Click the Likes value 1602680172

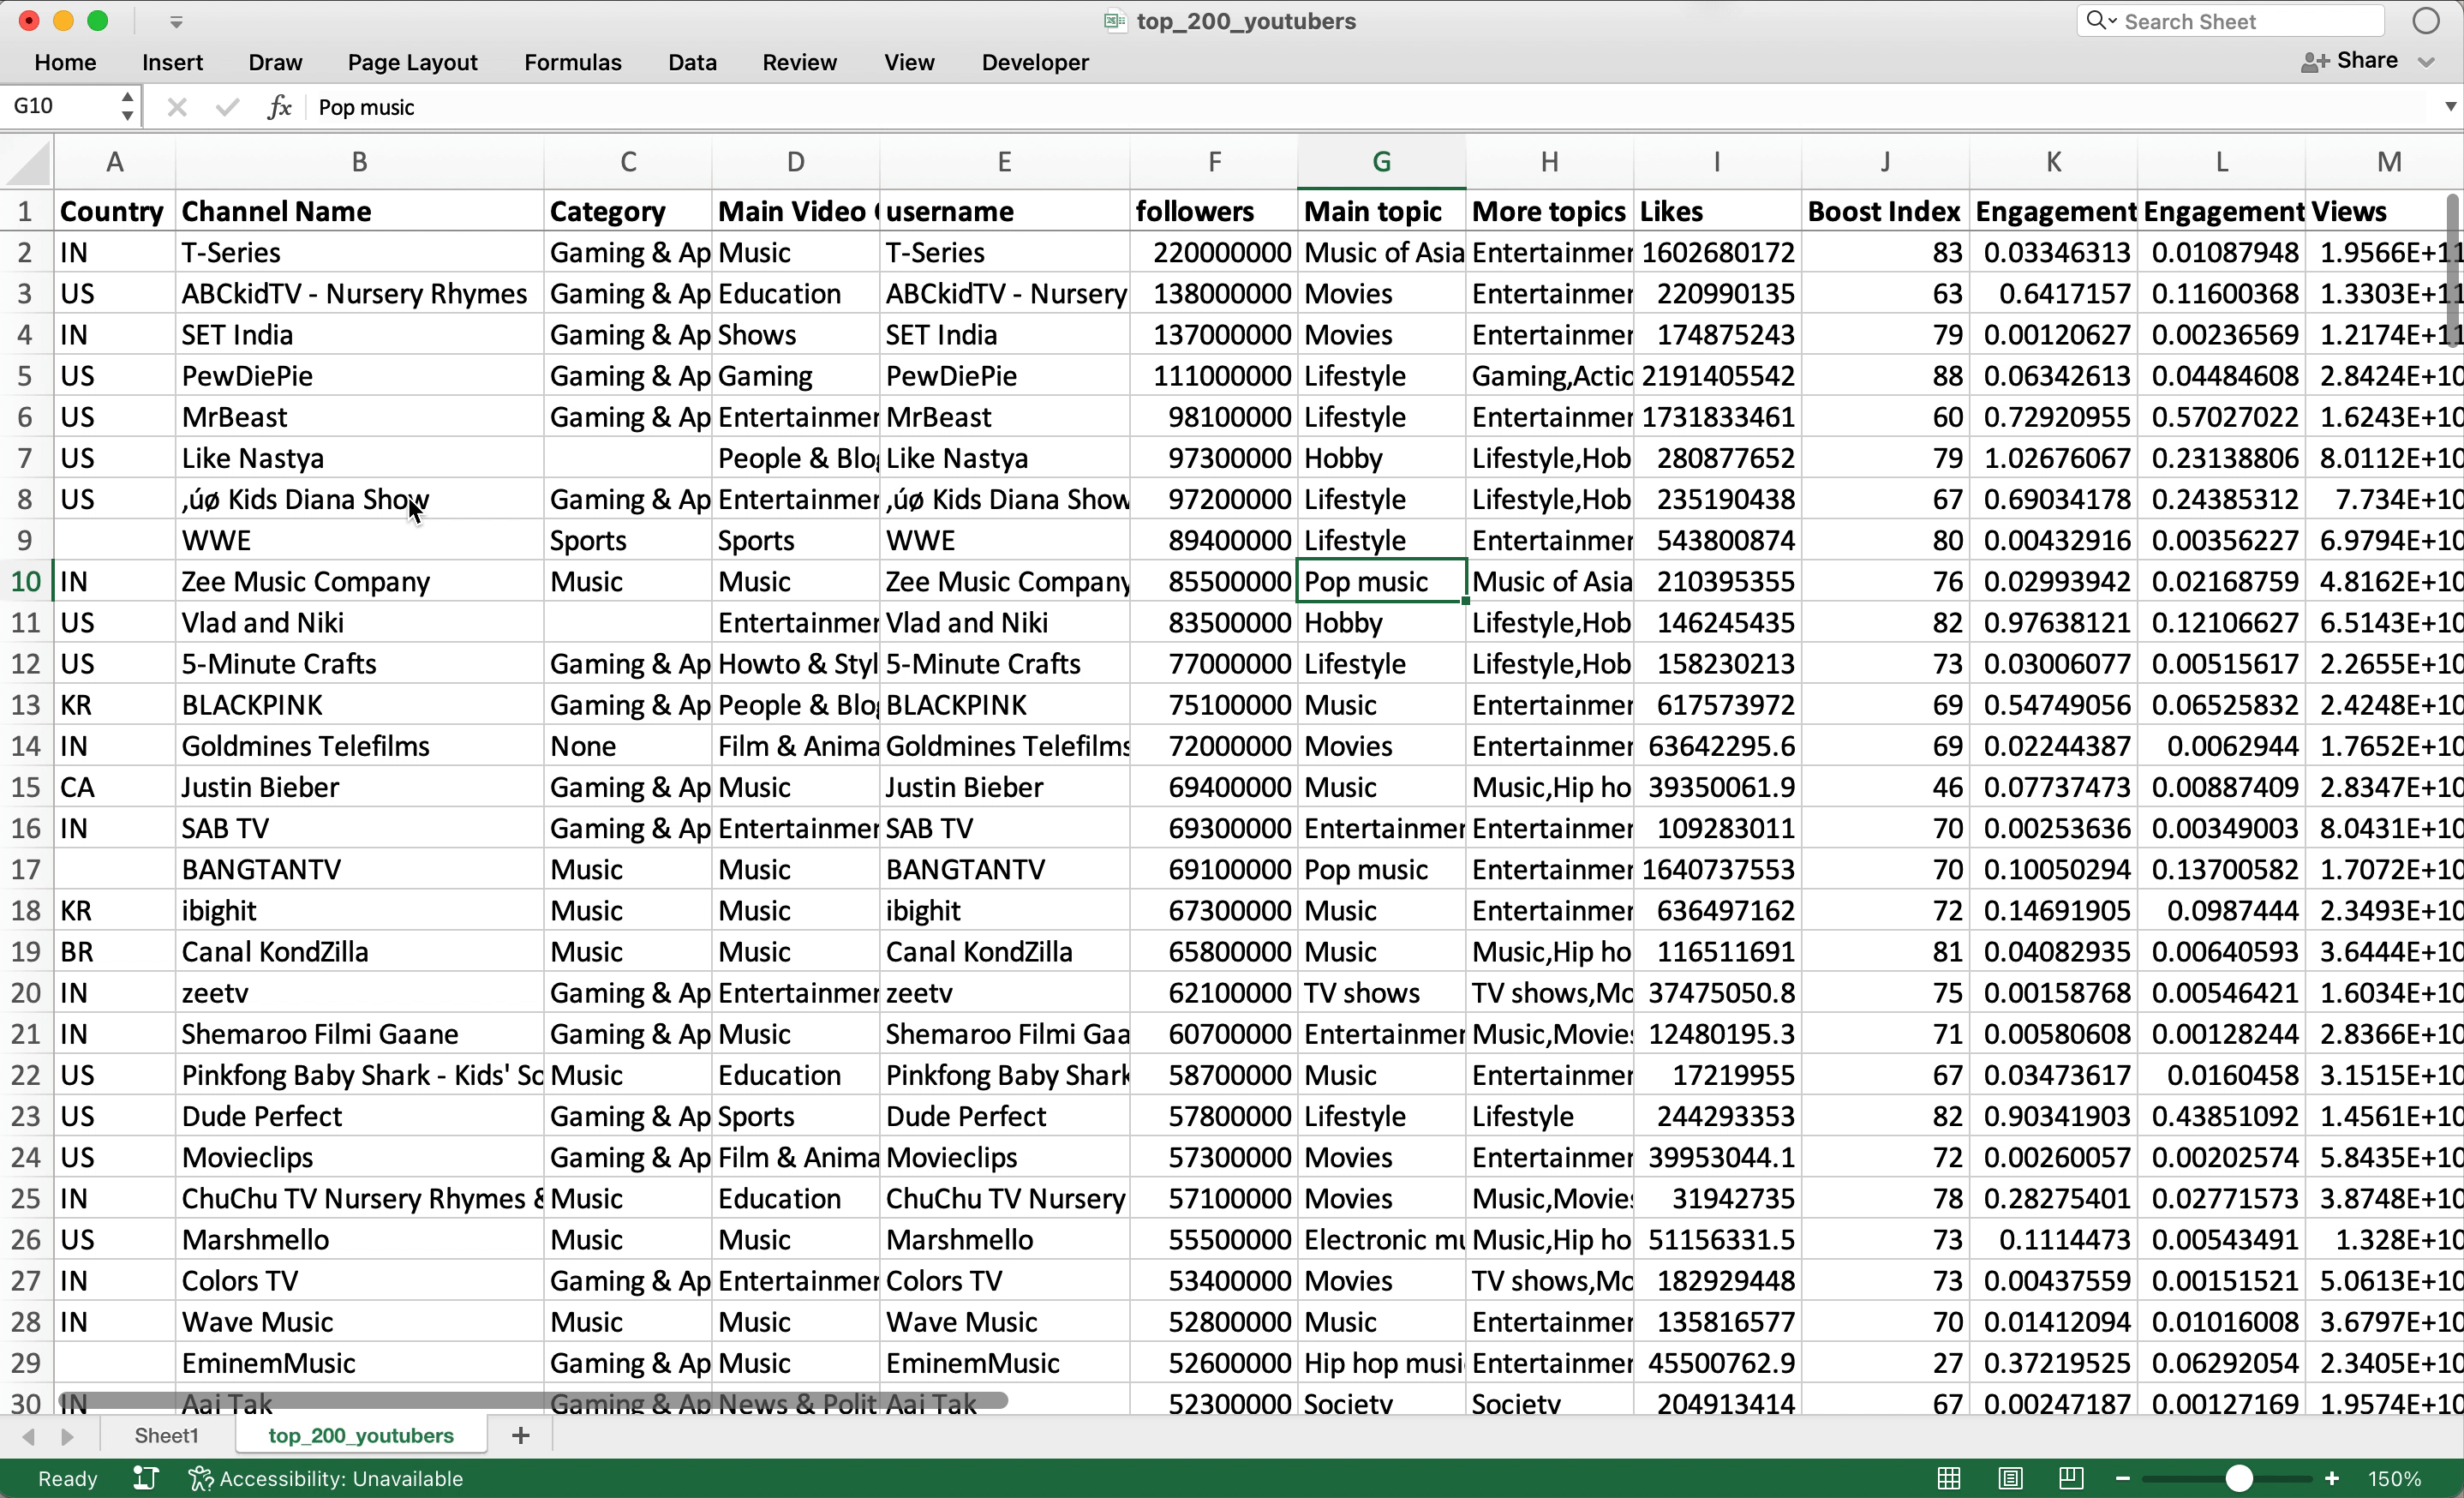coord(1717,252)
